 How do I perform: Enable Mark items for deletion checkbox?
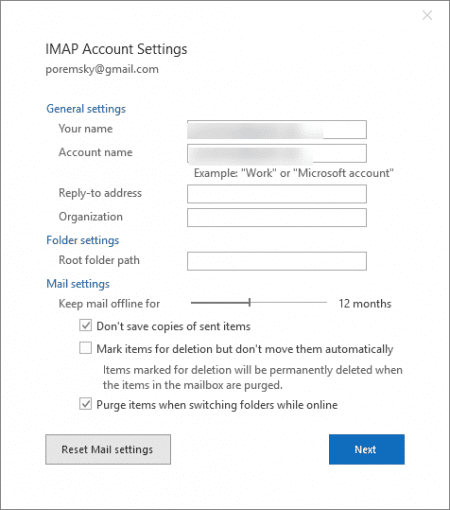tap(86, 348)
